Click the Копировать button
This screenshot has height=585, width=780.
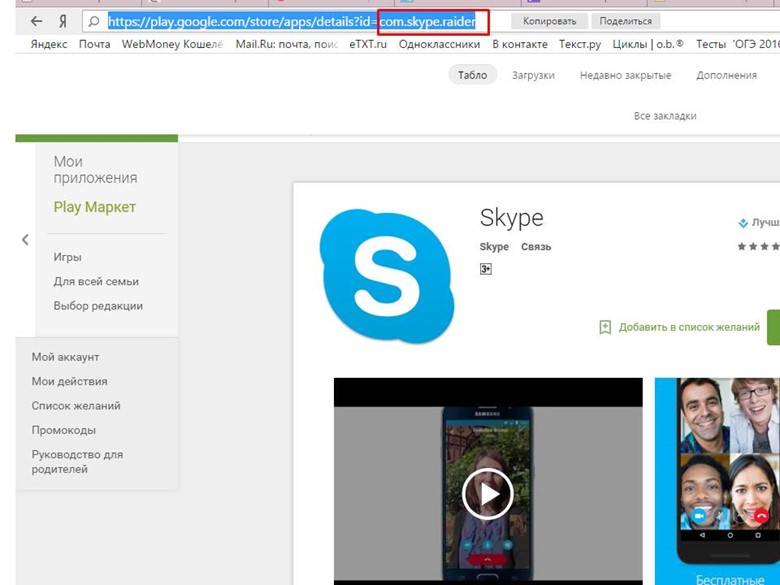pyautogui.click(x=549, y=21)
